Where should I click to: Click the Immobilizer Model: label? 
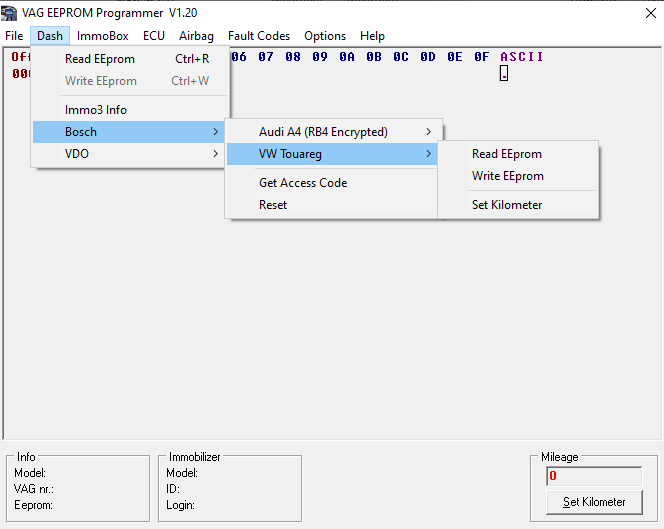[182, 473]
